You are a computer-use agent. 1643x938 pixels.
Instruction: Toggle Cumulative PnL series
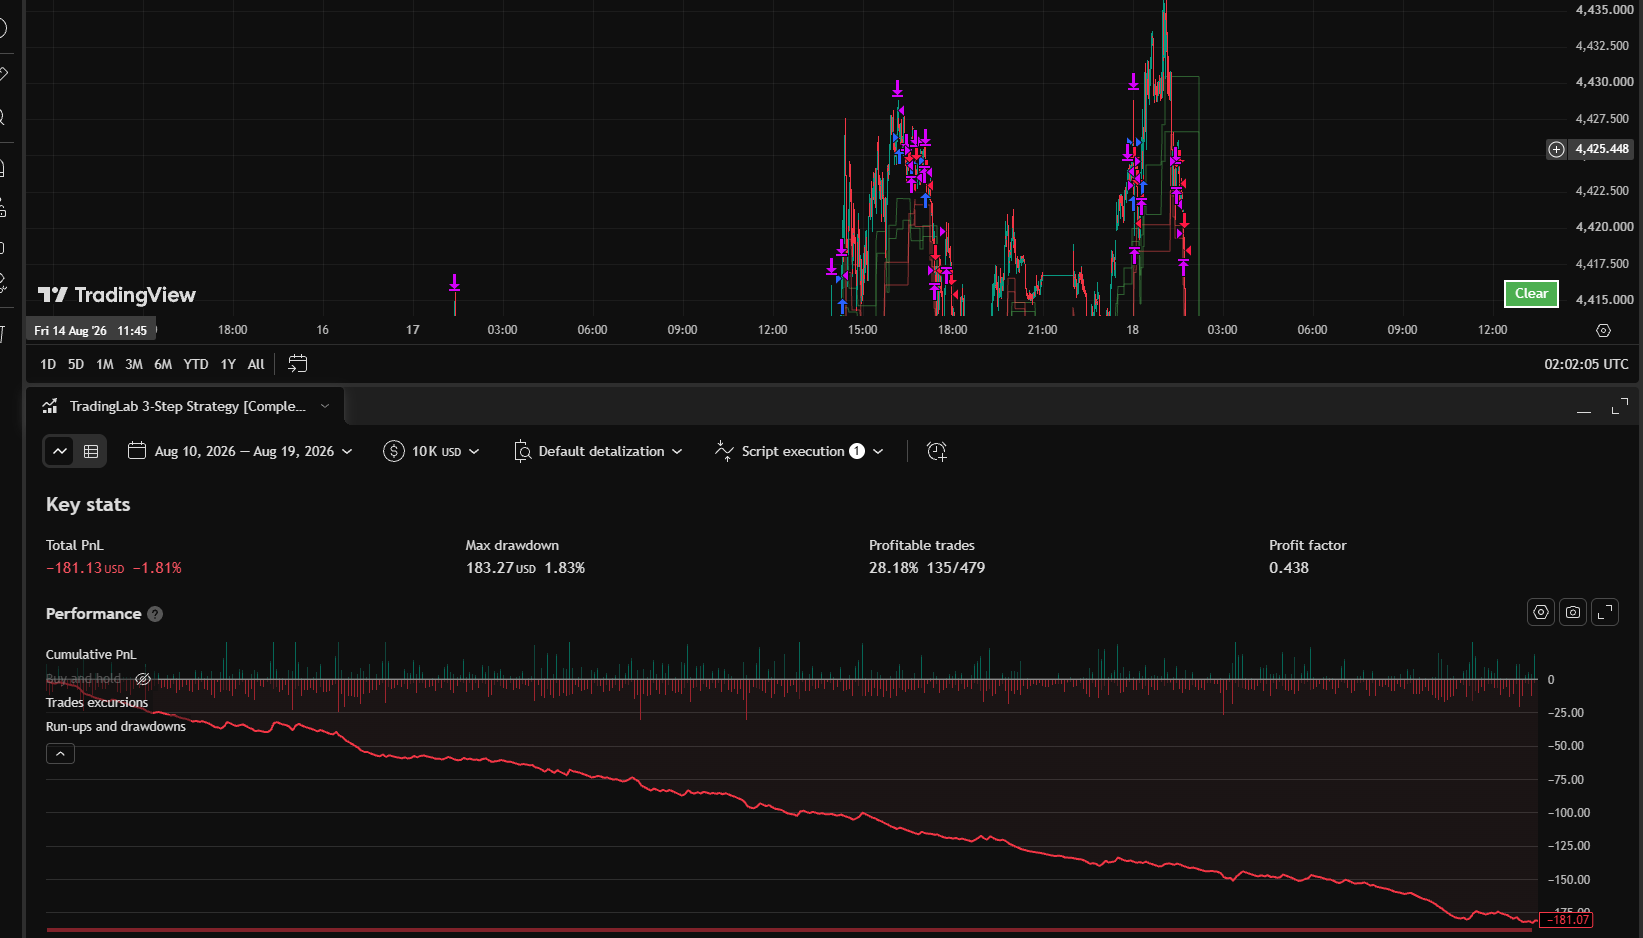(x=91, y=655)
